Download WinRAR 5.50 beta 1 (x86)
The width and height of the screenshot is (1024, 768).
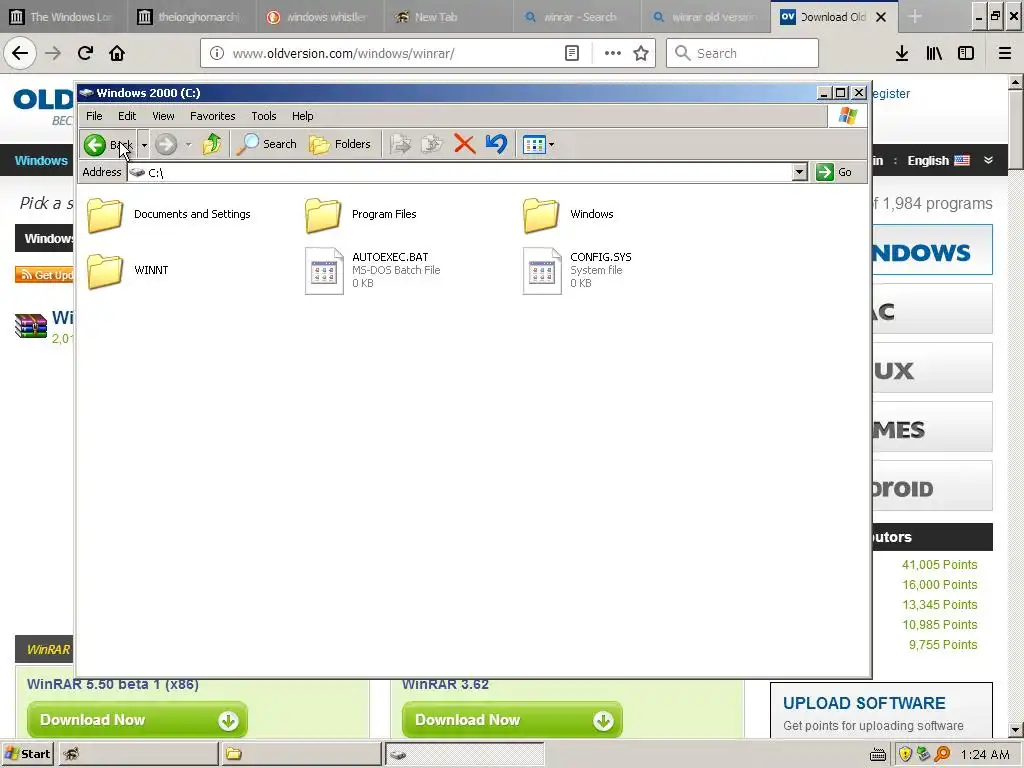click(x=137, y=720)
